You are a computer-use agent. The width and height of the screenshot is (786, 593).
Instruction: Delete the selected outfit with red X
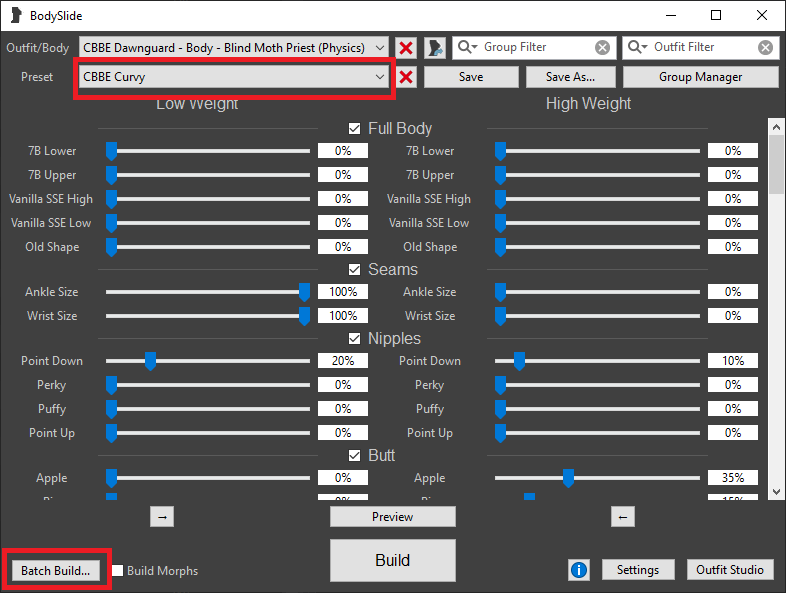click(x=406, y=48)
